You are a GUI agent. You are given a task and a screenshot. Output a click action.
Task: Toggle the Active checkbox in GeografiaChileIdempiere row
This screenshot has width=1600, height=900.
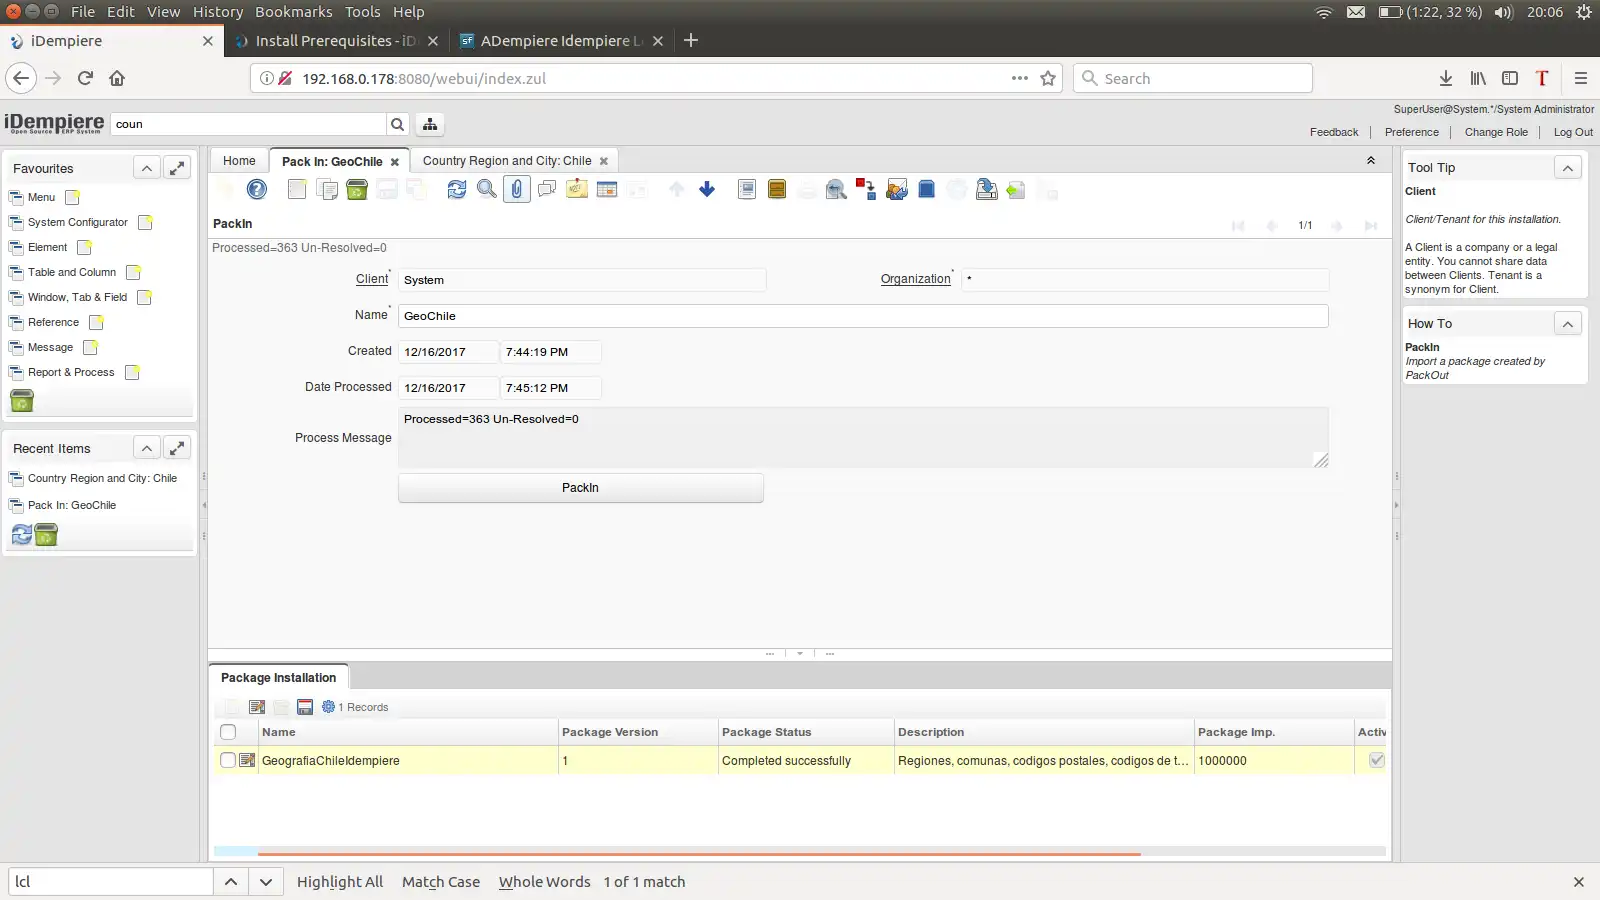1377,760
